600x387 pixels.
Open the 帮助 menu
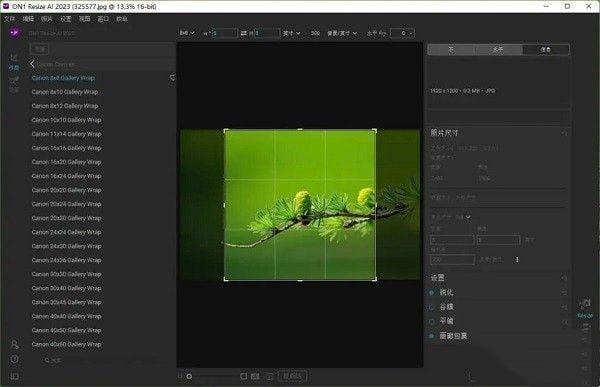pyautogui.click(x=122, y=19)
